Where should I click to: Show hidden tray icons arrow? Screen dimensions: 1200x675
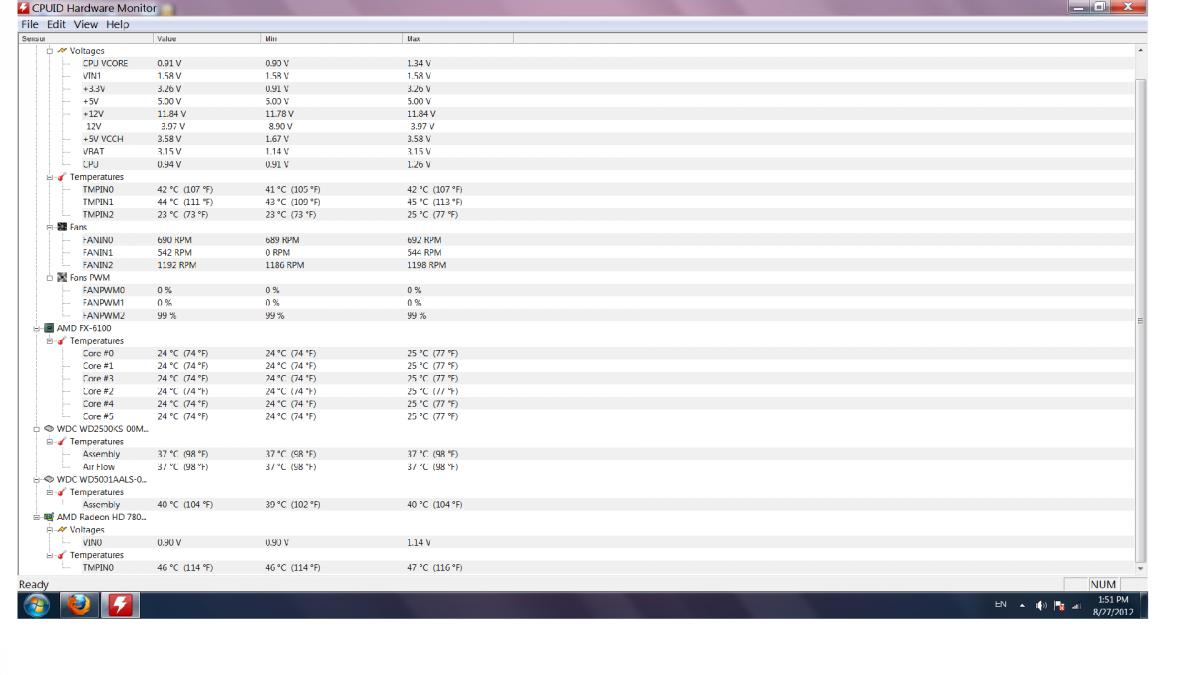click(1022, 606)
